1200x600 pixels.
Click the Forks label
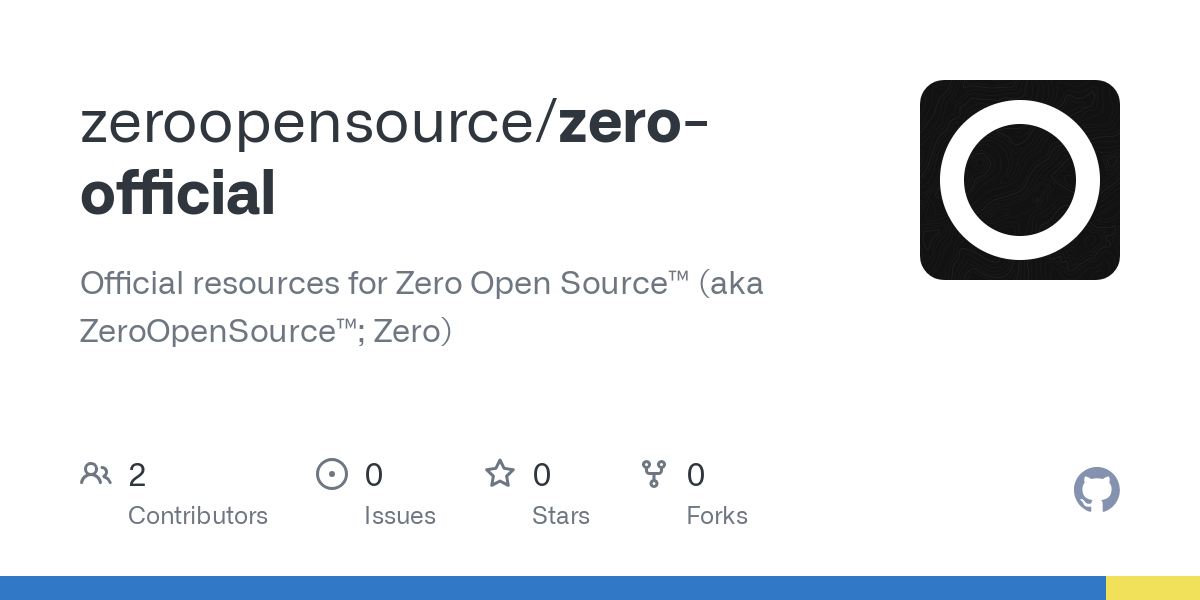pos(717,516)
